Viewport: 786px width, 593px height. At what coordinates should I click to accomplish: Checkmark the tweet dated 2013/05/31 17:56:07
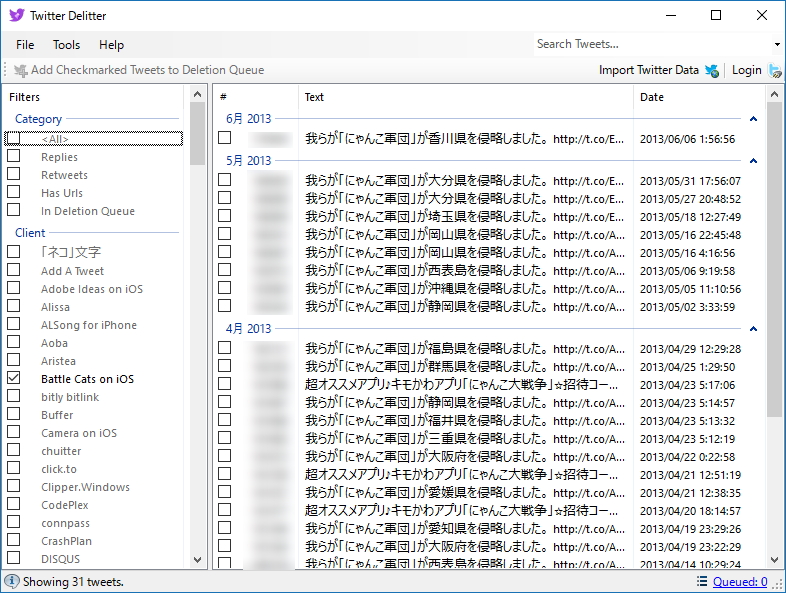point(225,180)
